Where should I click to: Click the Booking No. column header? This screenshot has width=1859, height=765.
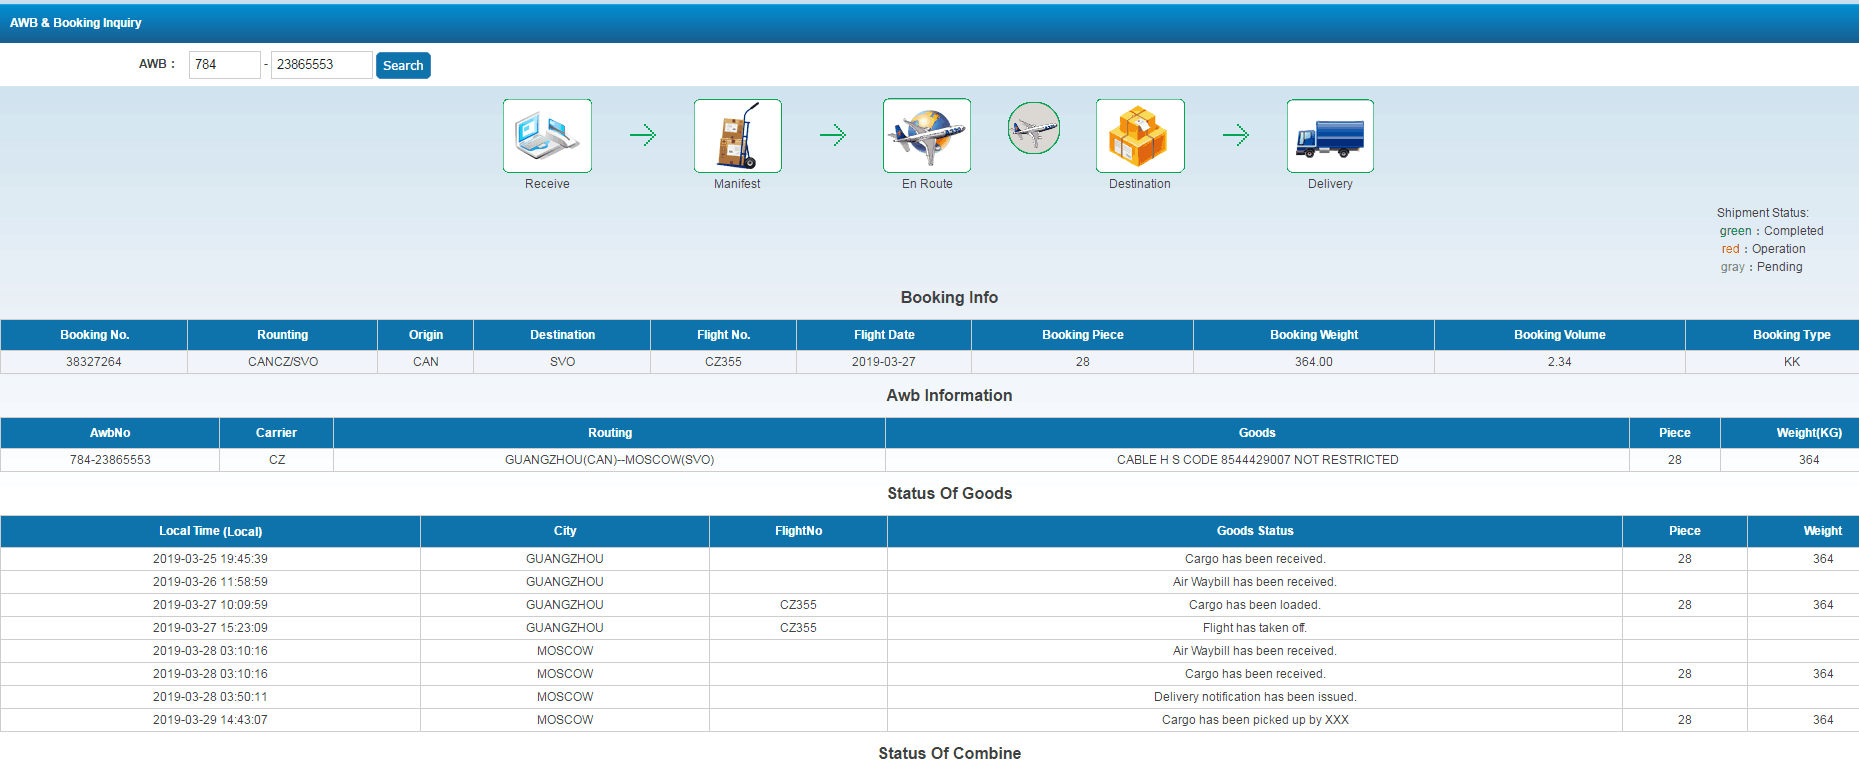94,335
